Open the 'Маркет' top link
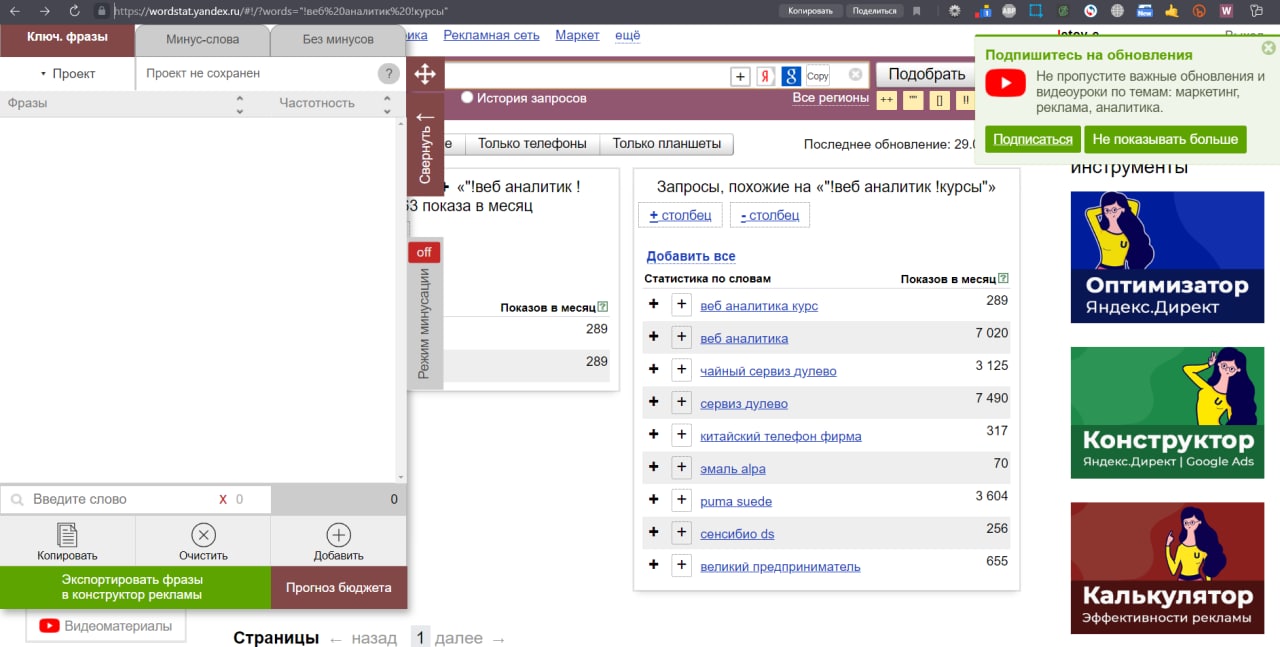This screenshot has width=1280, height=647. click(x=577, y=35)
